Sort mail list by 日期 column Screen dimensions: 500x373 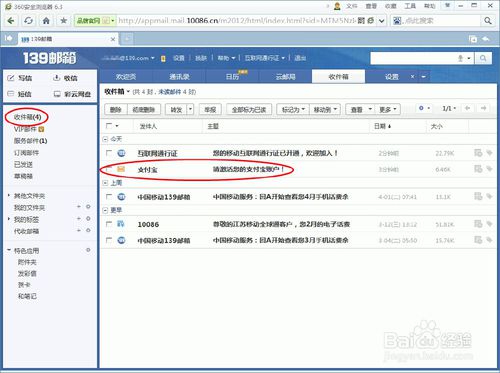point(382,126)
